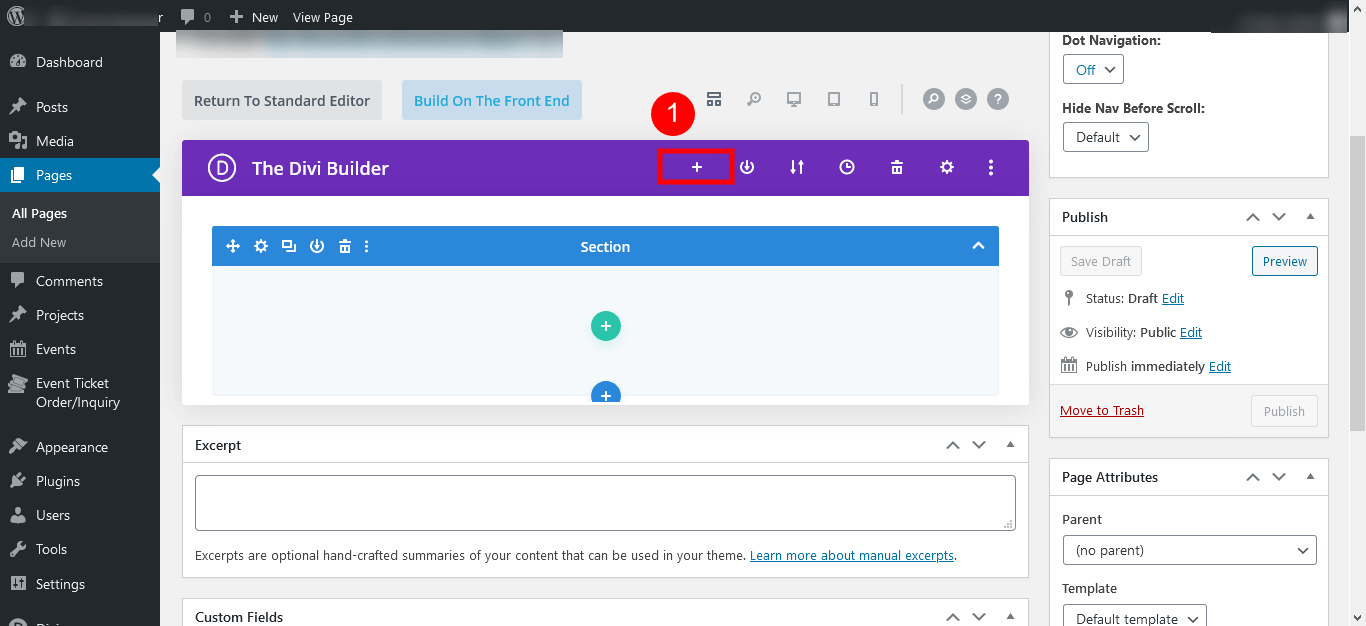Viewport: 1366px width, 626px height.
Task: Click the round search icon
Action: 933,99
